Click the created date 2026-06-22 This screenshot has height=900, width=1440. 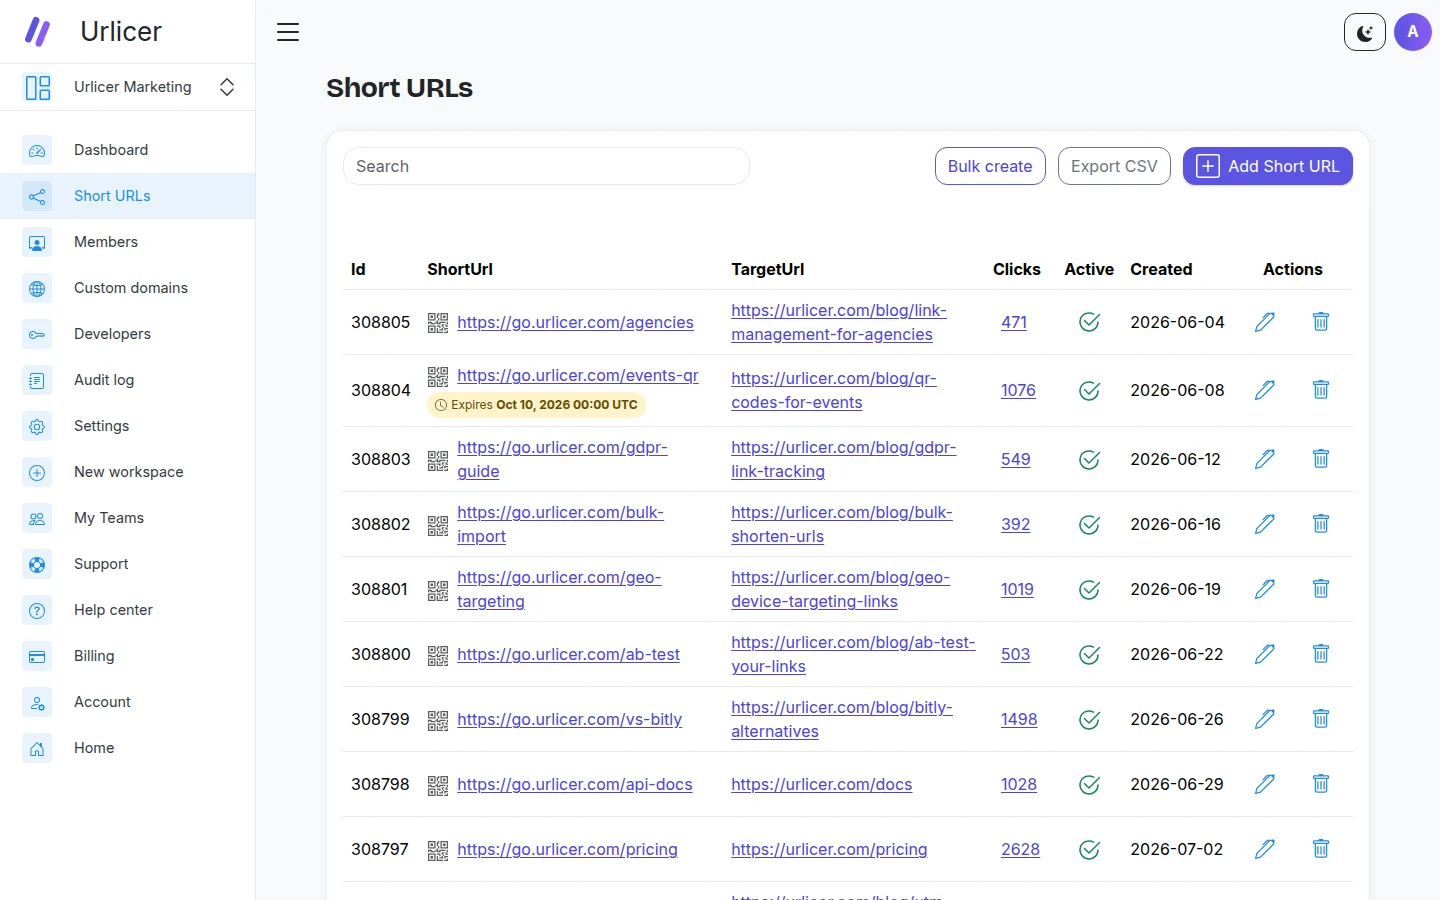point(1176,654)
